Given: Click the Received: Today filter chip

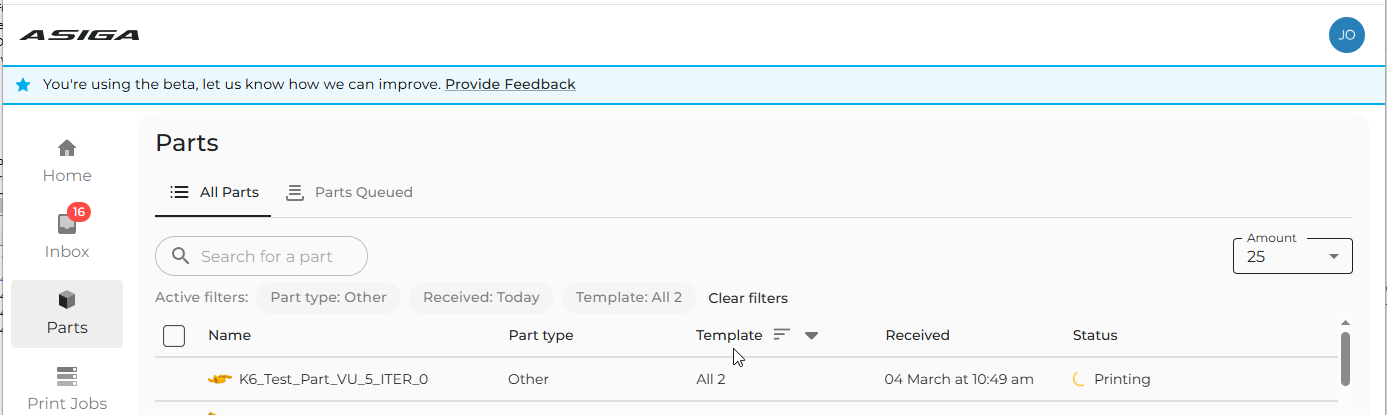Looking at the screenshot, I should (481, 297).
